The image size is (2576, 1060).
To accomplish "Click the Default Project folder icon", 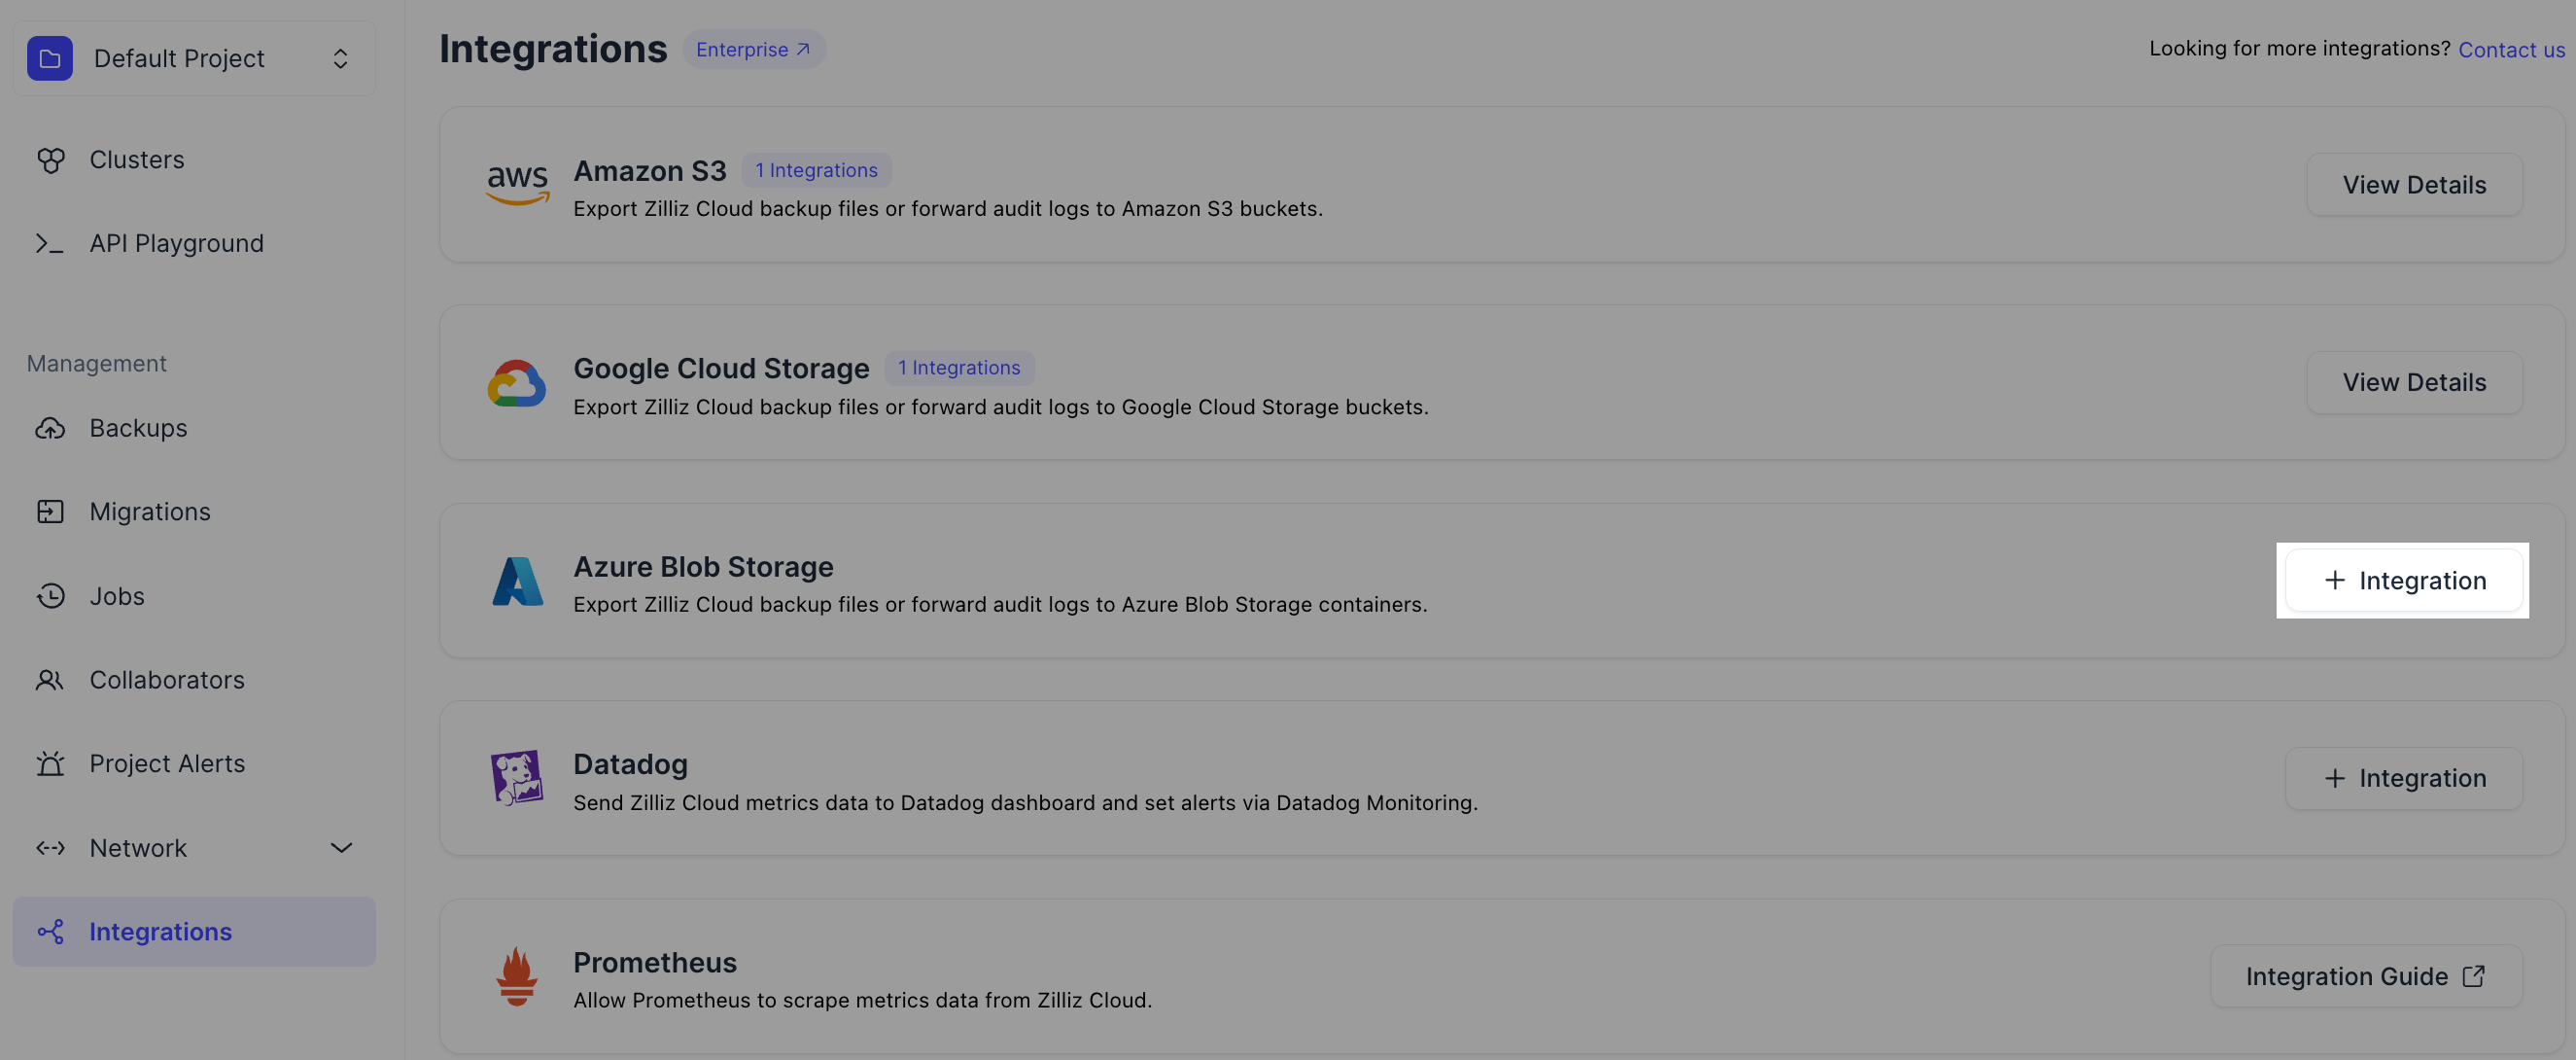I will pyautogui.click(x=50, y=58).
